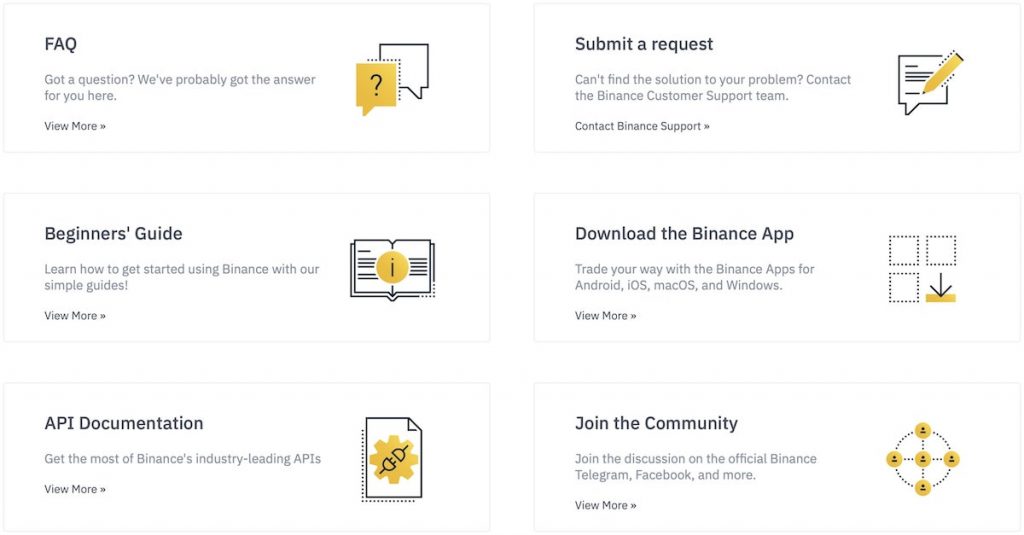Click the Download the Binance App arrow icon
Viewport: 1024px width, 535px height.
point(923,269)
